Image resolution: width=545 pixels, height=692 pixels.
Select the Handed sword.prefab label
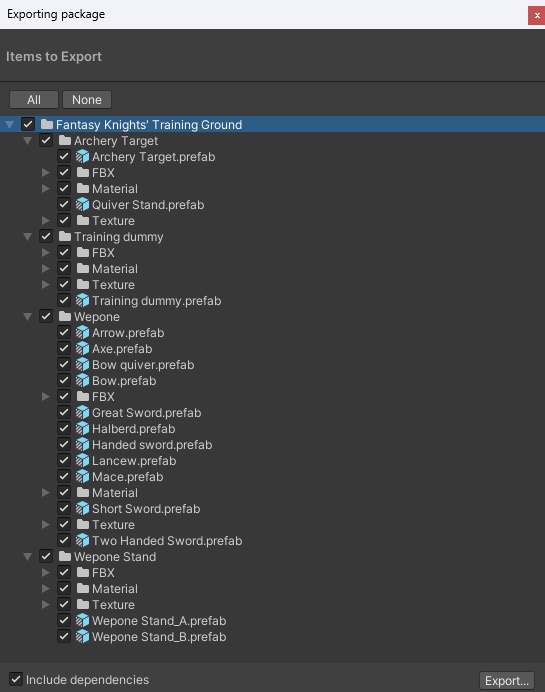(x=152, y=445)
